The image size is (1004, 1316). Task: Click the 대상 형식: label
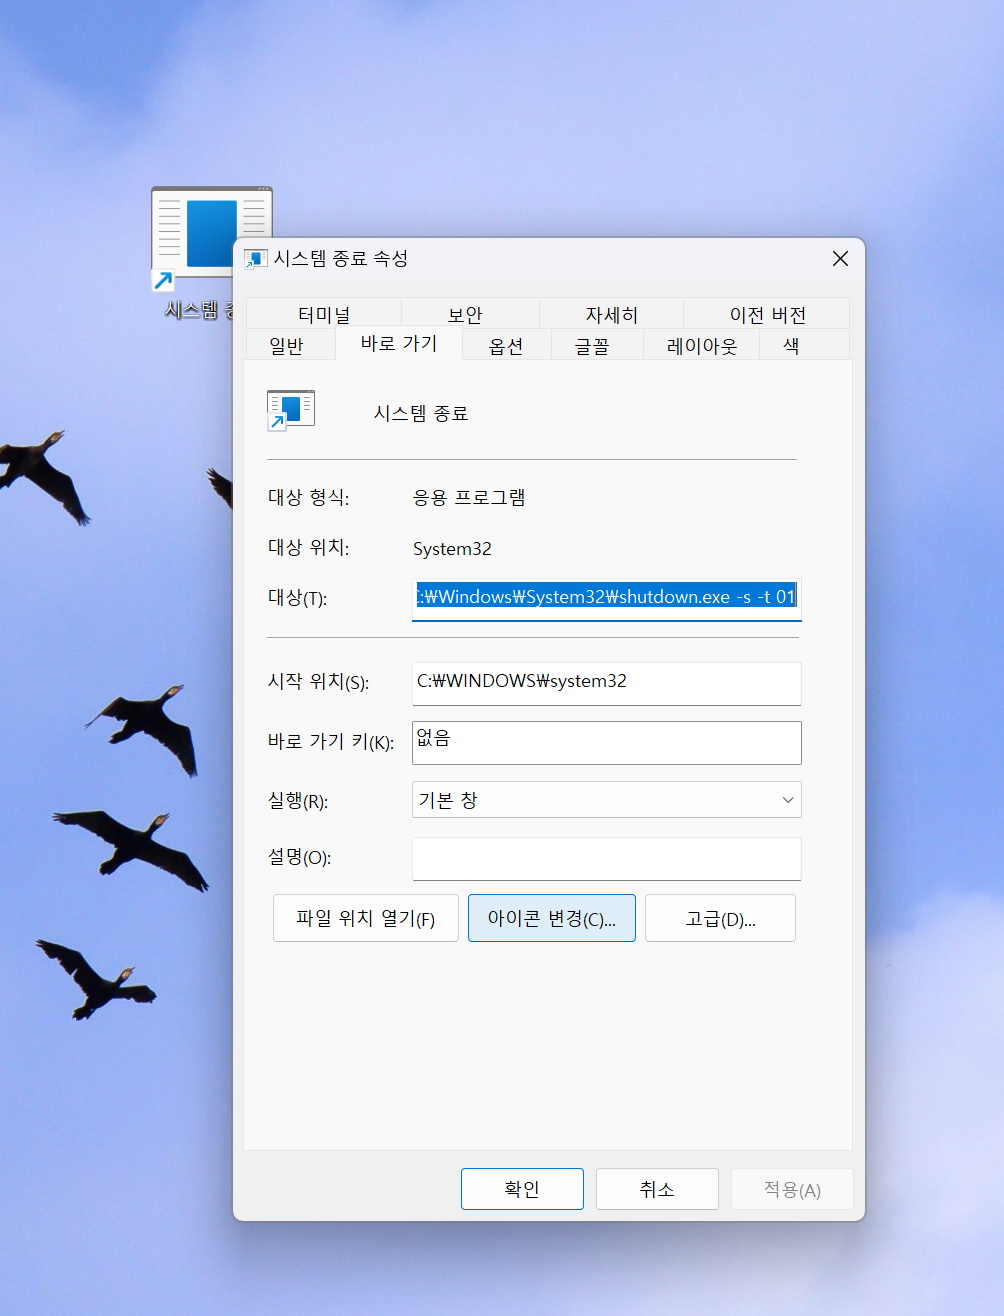[x=309, y=497]
